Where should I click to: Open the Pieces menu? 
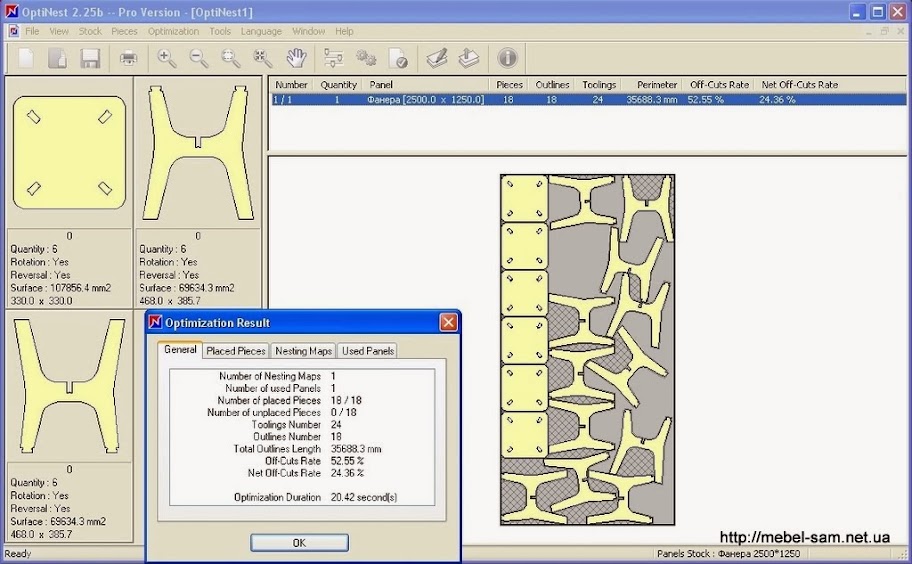(124, 31)
